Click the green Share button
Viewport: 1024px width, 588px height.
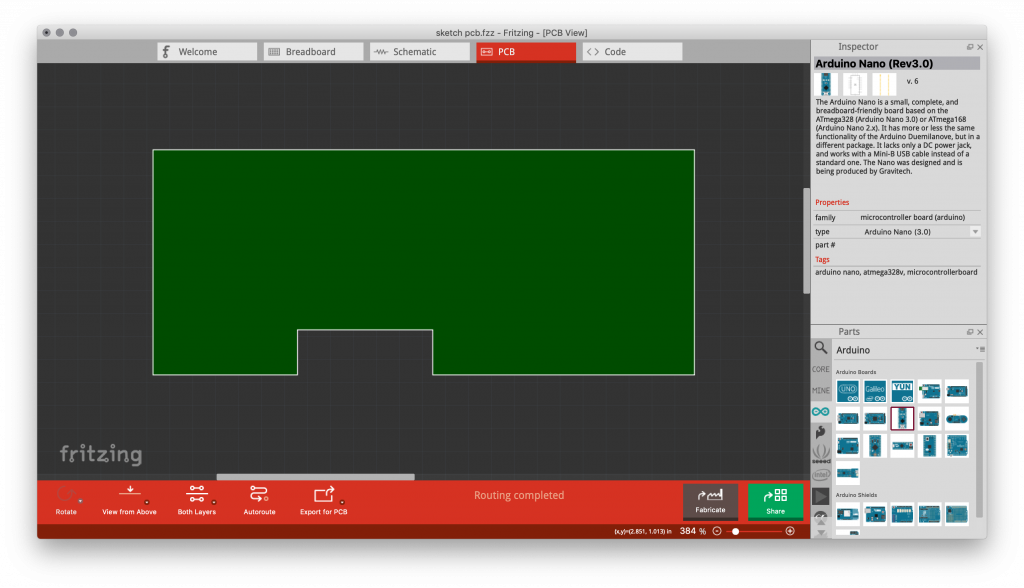click(x=775, y=501)
